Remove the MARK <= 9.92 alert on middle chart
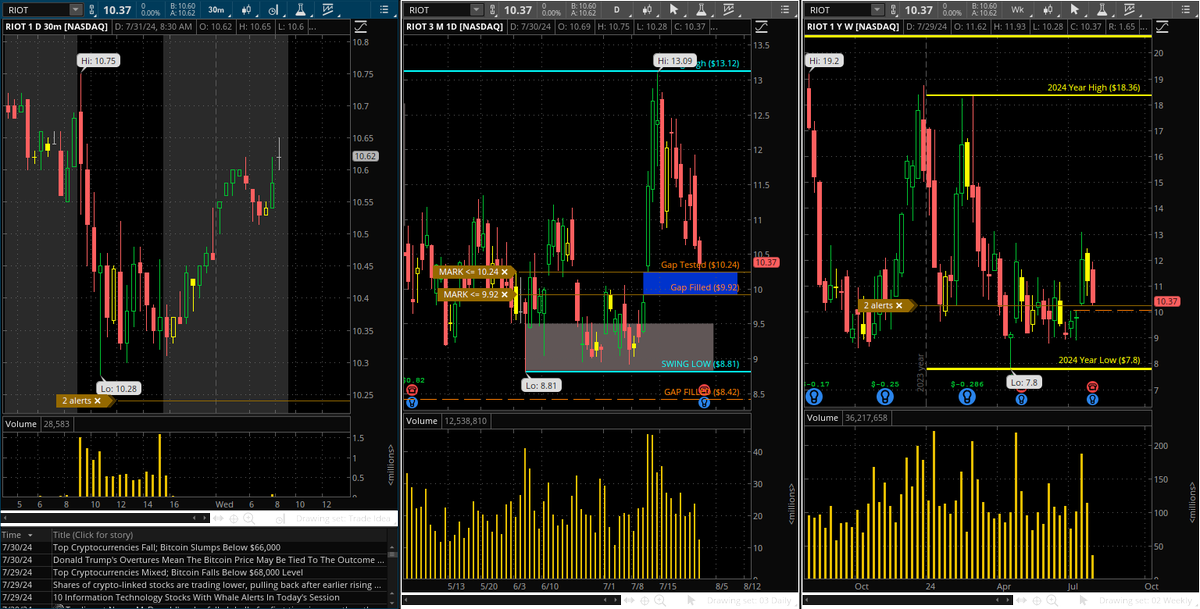The width and height of the screenshot is (1200, 609). tap(505, 295)
